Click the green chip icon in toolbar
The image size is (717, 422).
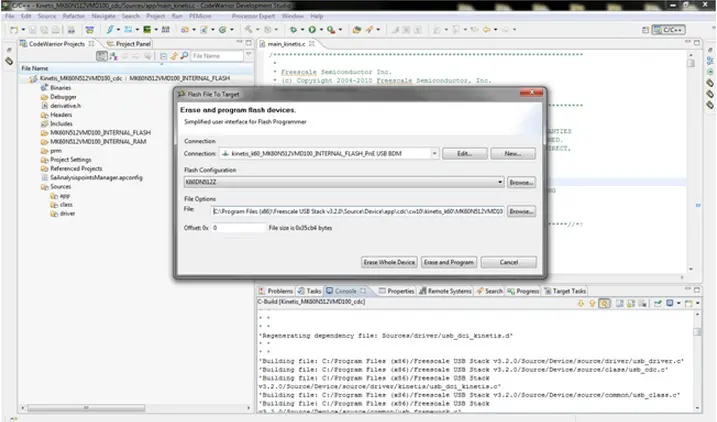[x=147, y=29]
